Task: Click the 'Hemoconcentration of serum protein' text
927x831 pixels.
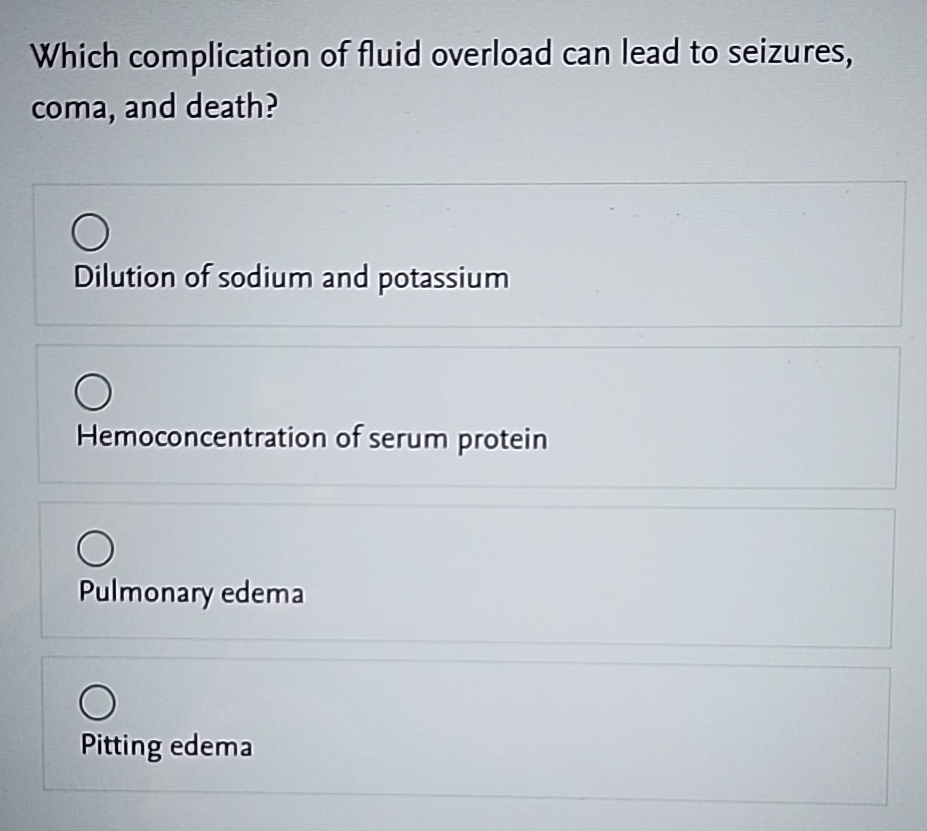Action: [x=311, y=438]
